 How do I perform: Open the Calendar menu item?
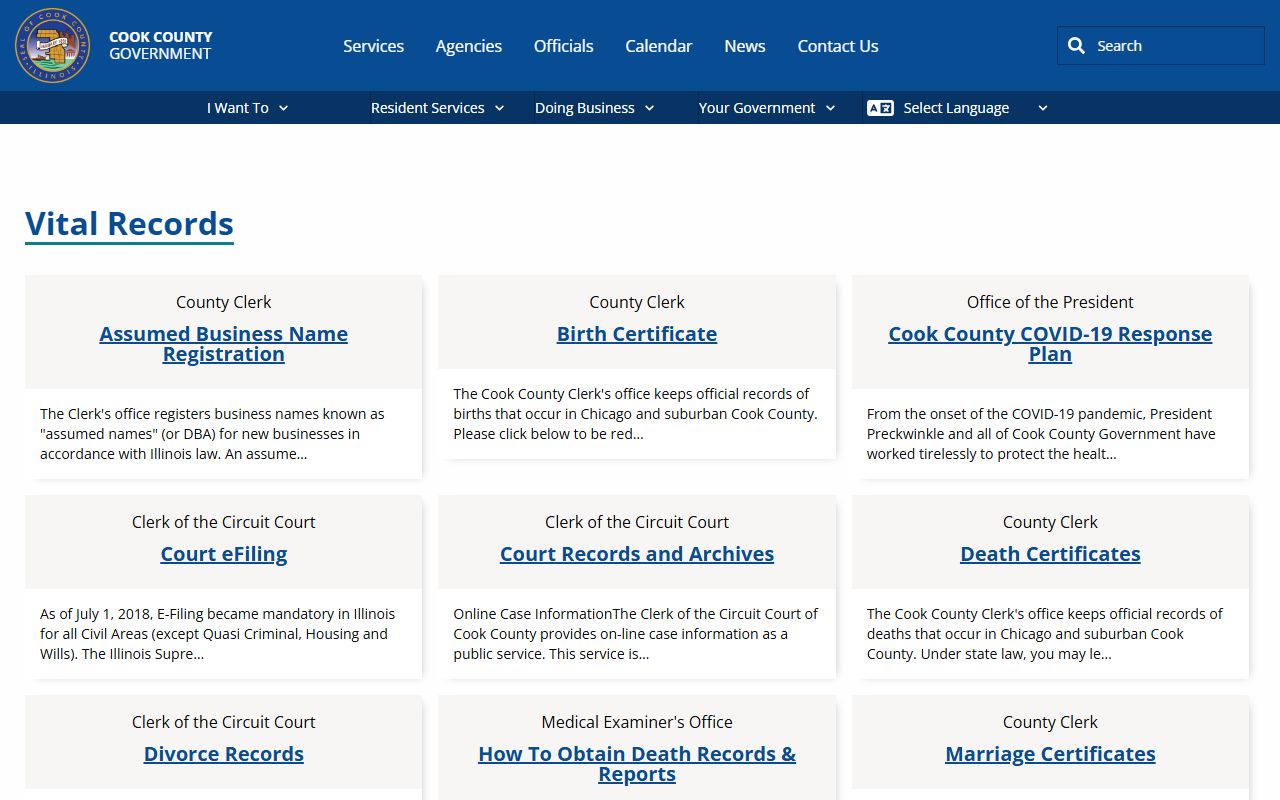click(x=659, y=46)
